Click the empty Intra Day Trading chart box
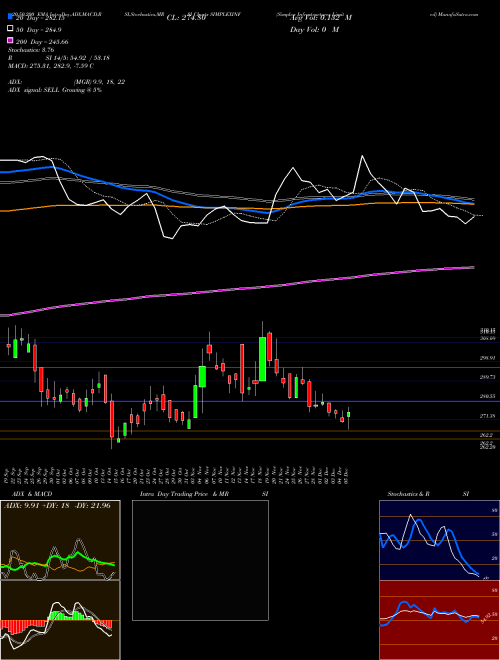500x660 pixels. click(200, 560)
